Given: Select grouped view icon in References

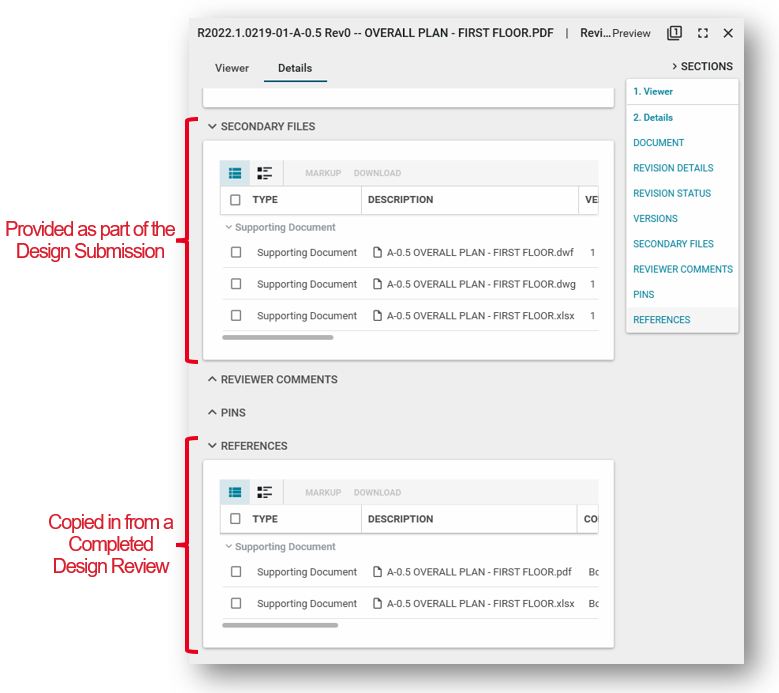Looking at the screenshot, I should [264, 492].
